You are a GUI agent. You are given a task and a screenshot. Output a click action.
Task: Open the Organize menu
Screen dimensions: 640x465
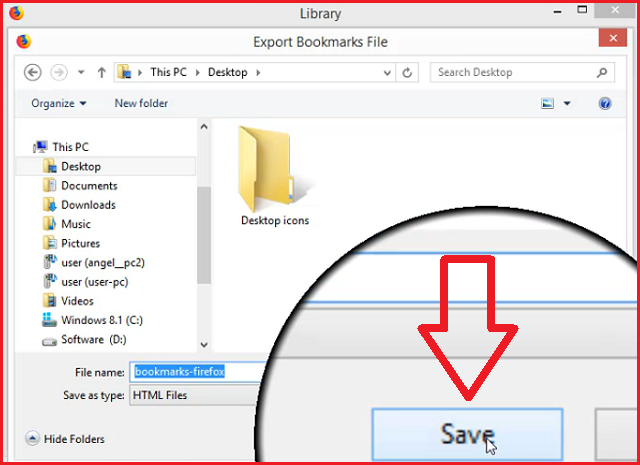click(x=59, y=103)
